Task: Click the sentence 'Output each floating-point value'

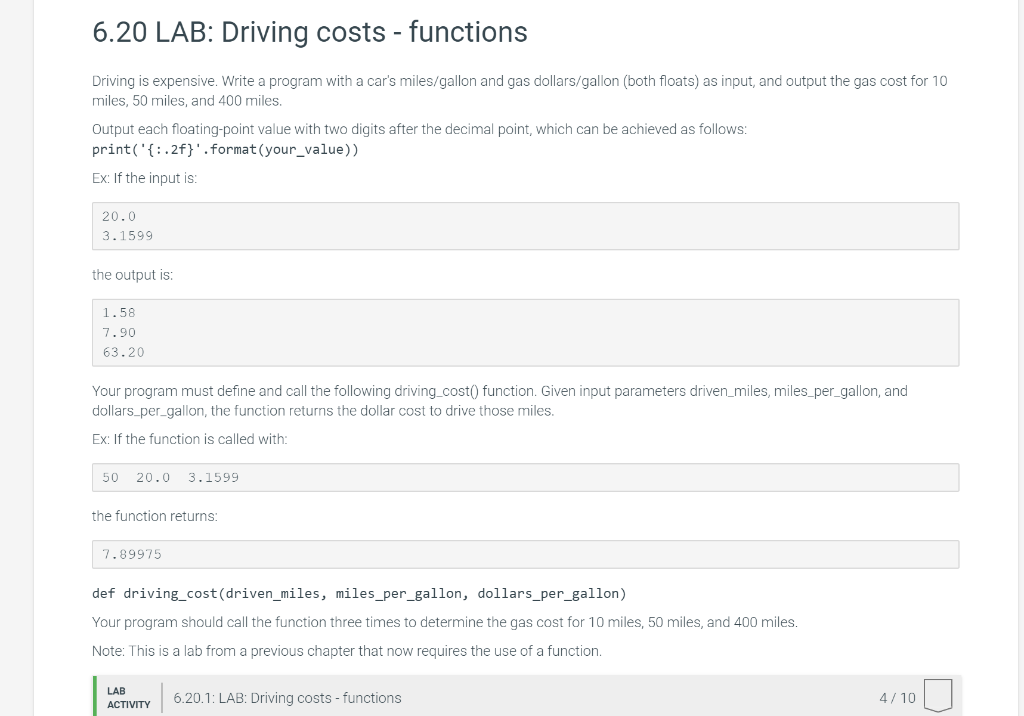Action: click(419, 129)
